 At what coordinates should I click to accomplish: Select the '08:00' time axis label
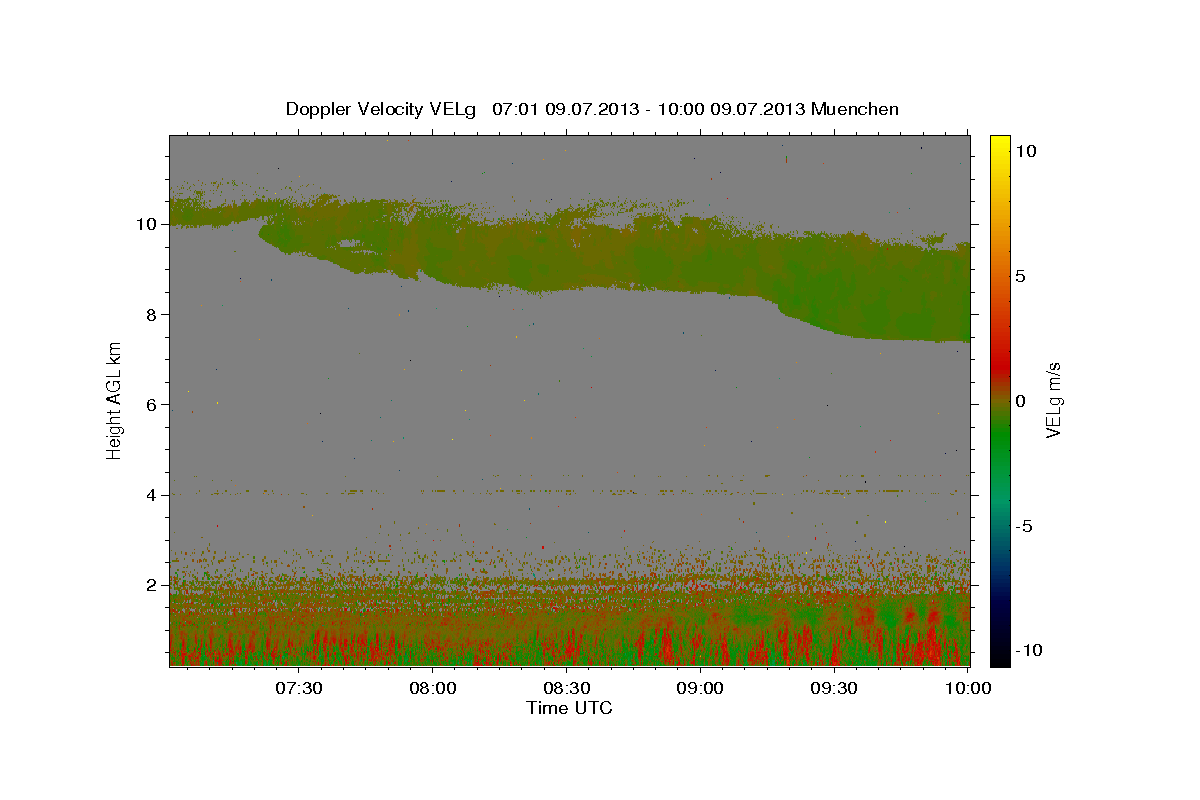[x=433, y=688]
